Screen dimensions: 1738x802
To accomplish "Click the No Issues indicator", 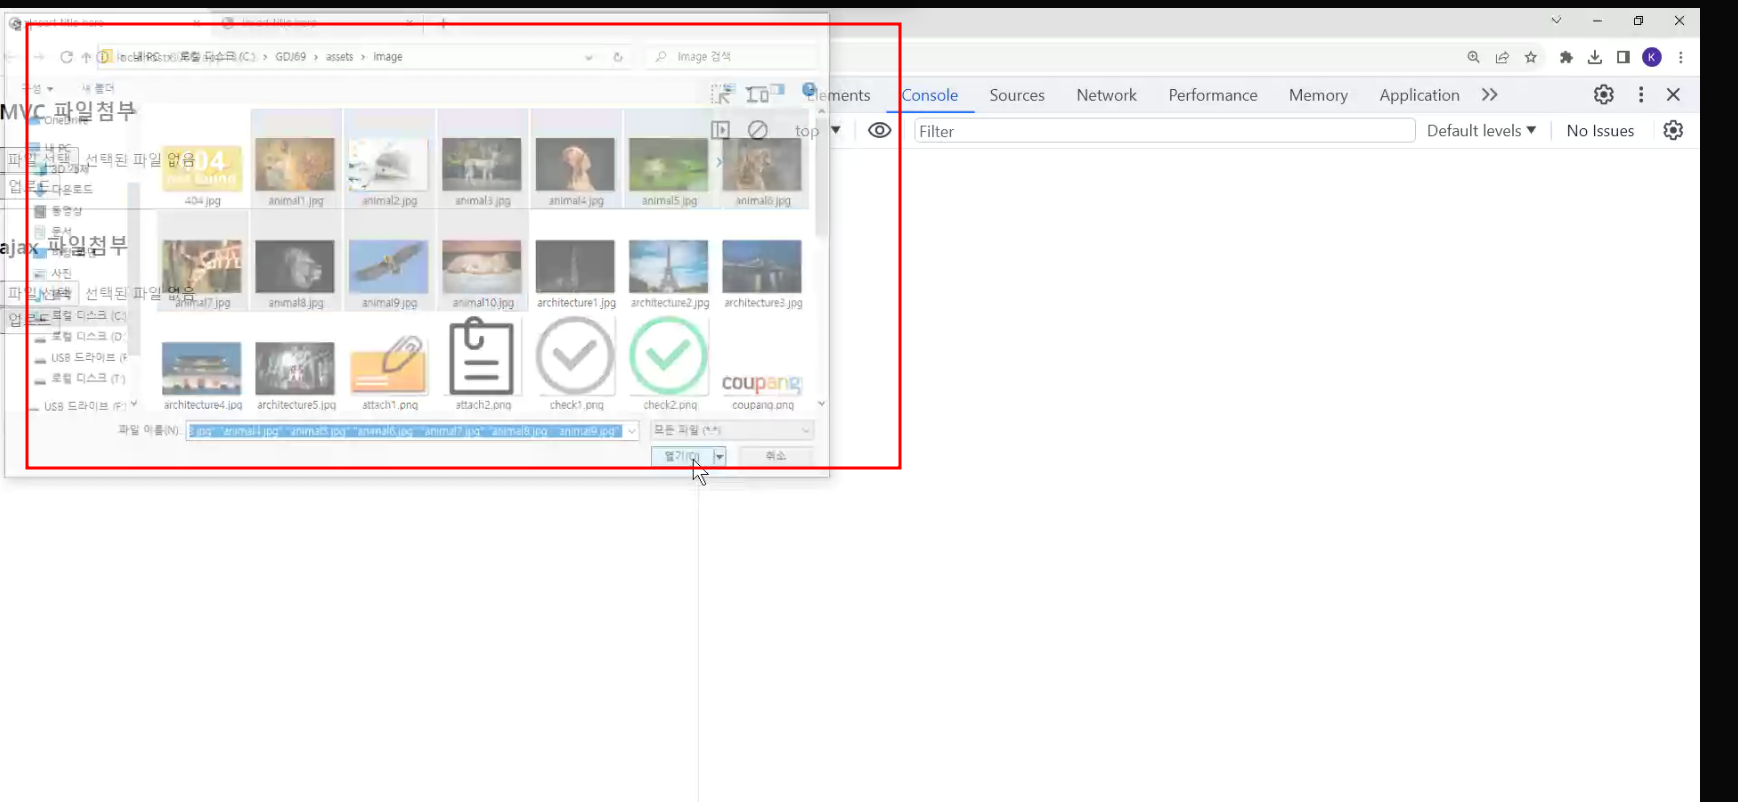I will coord(1600,131).
